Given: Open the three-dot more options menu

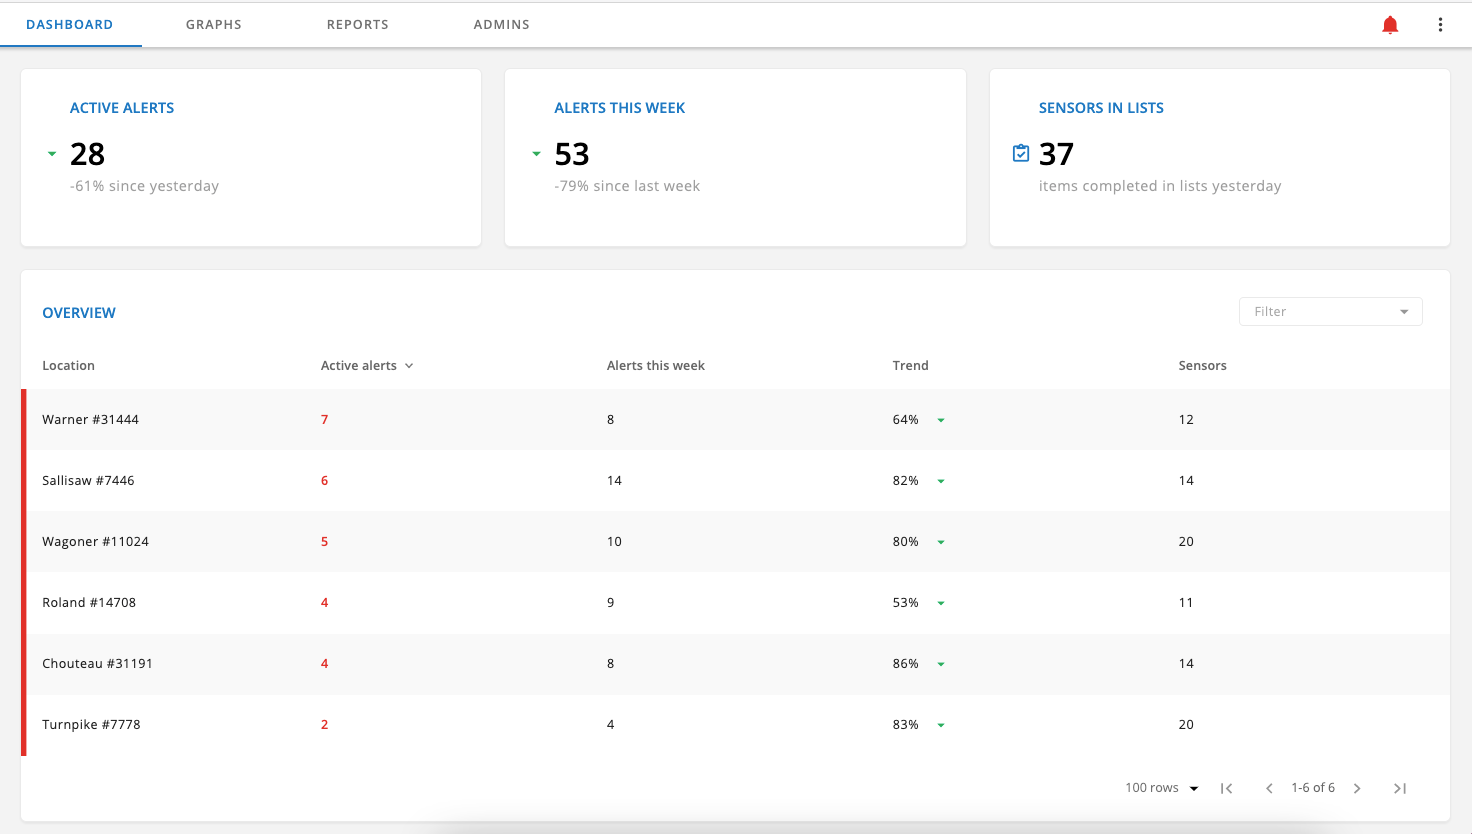Looking at the screenshot, I should pyautogui.click(x=1440, y=25).
